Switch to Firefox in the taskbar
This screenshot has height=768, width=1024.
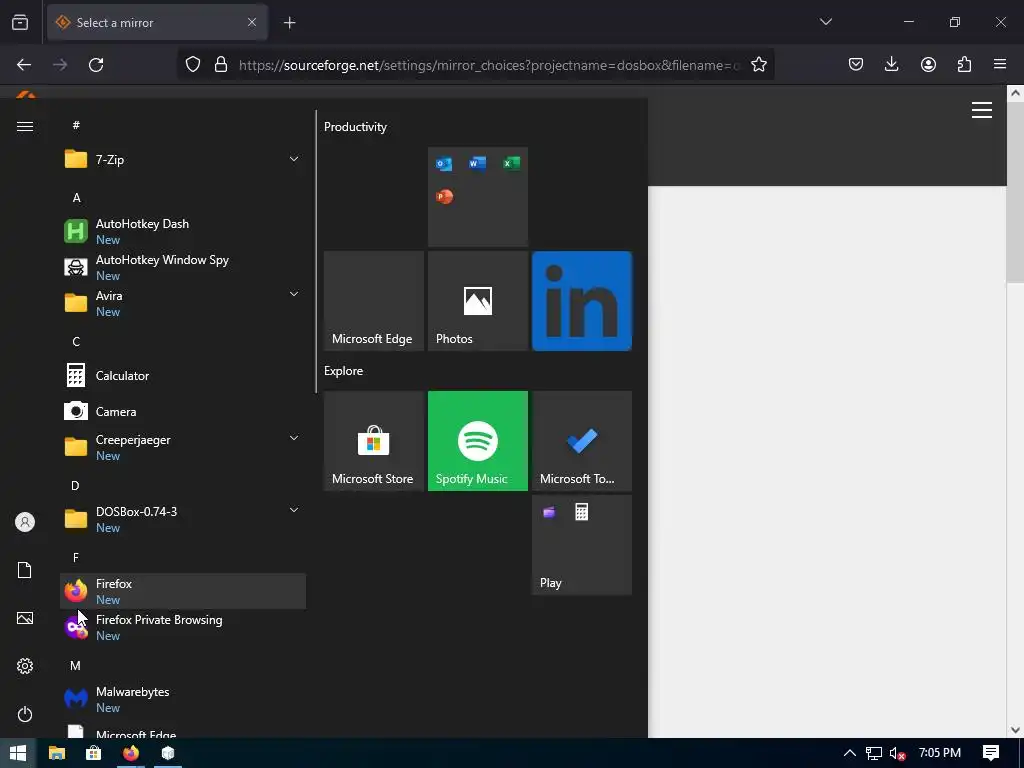[131, 753]
